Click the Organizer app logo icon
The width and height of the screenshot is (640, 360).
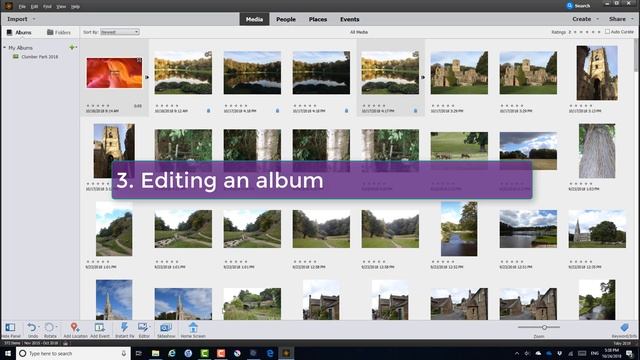tap(8, 6)
